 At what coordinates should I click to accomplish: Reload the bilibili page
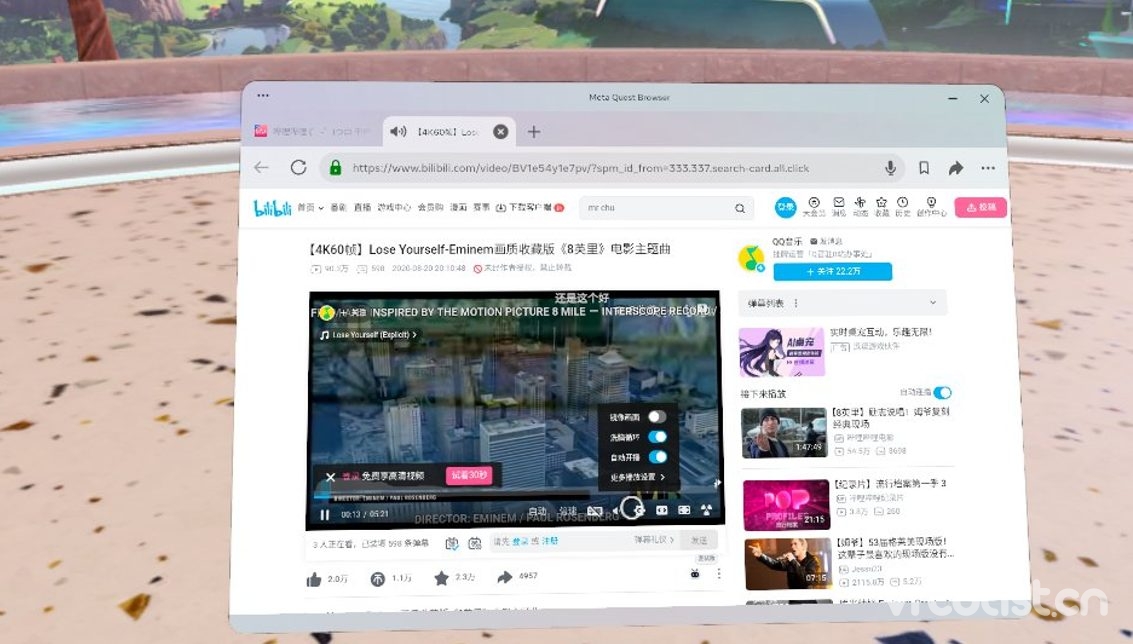(298, 168)
